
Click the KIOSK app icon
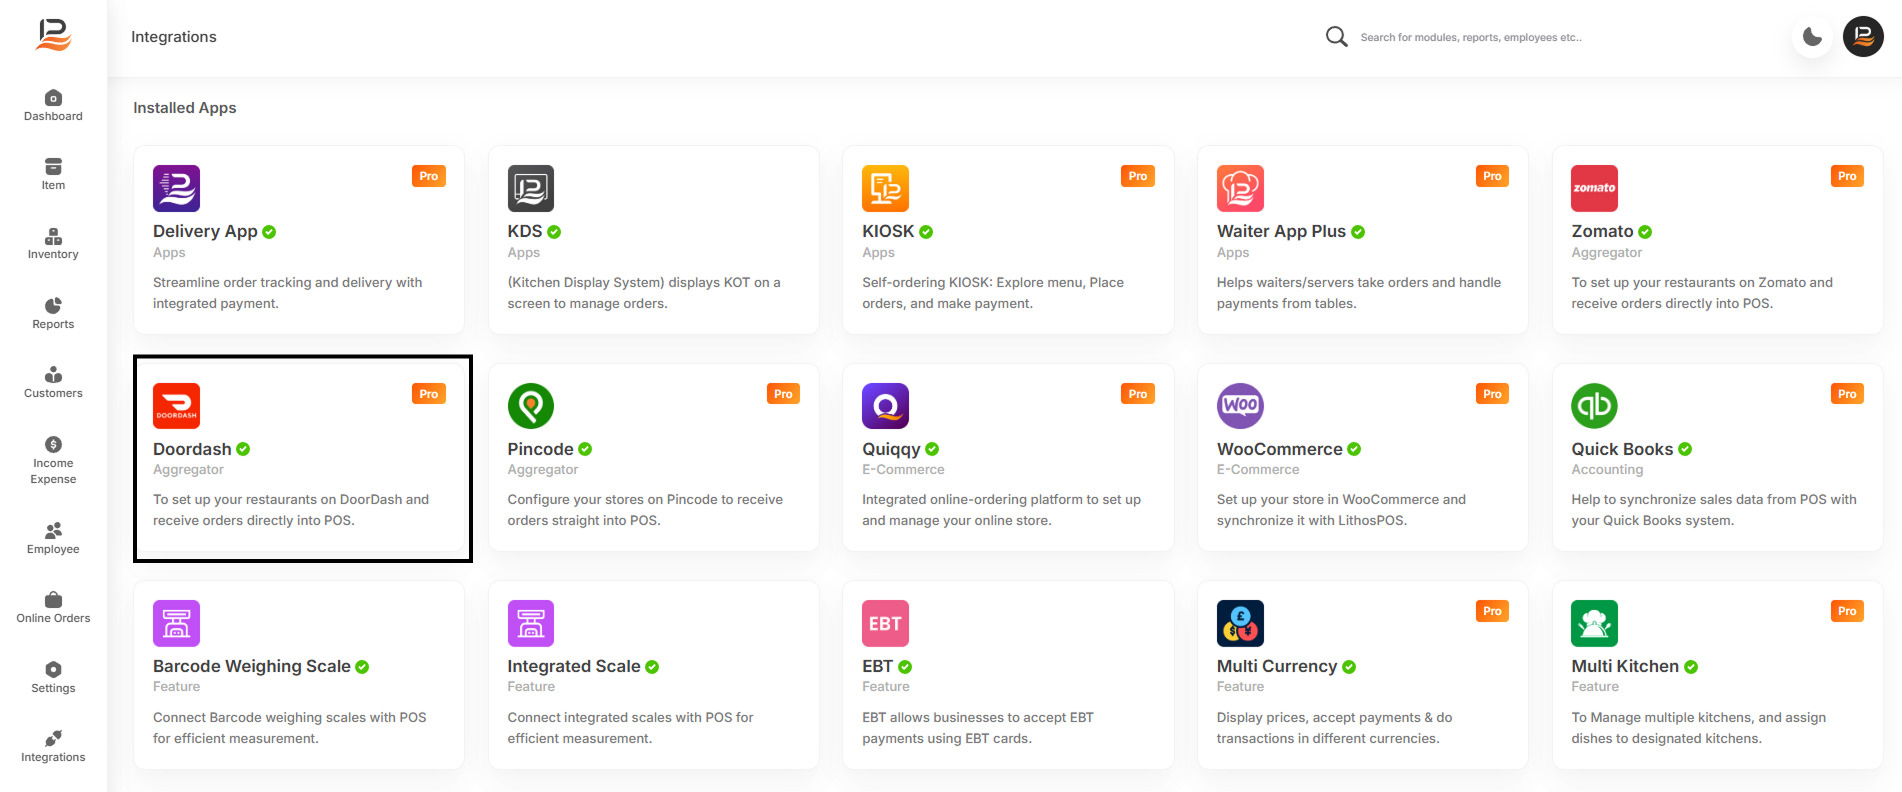885,188
